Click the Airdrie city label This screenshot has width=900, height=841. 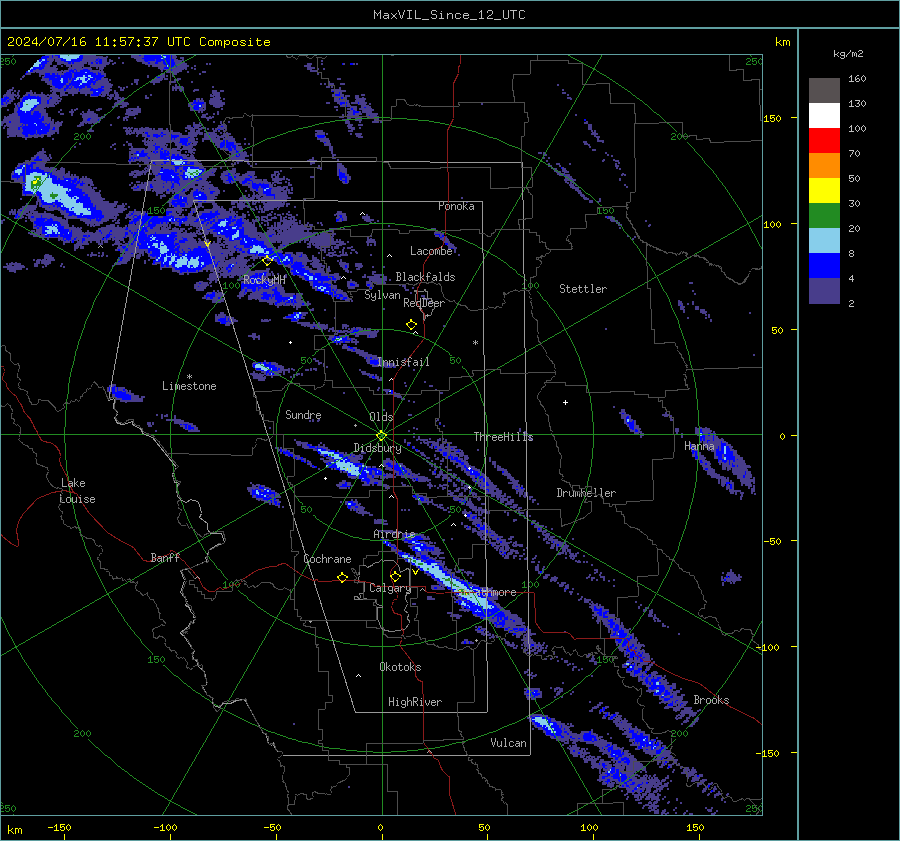394,534
